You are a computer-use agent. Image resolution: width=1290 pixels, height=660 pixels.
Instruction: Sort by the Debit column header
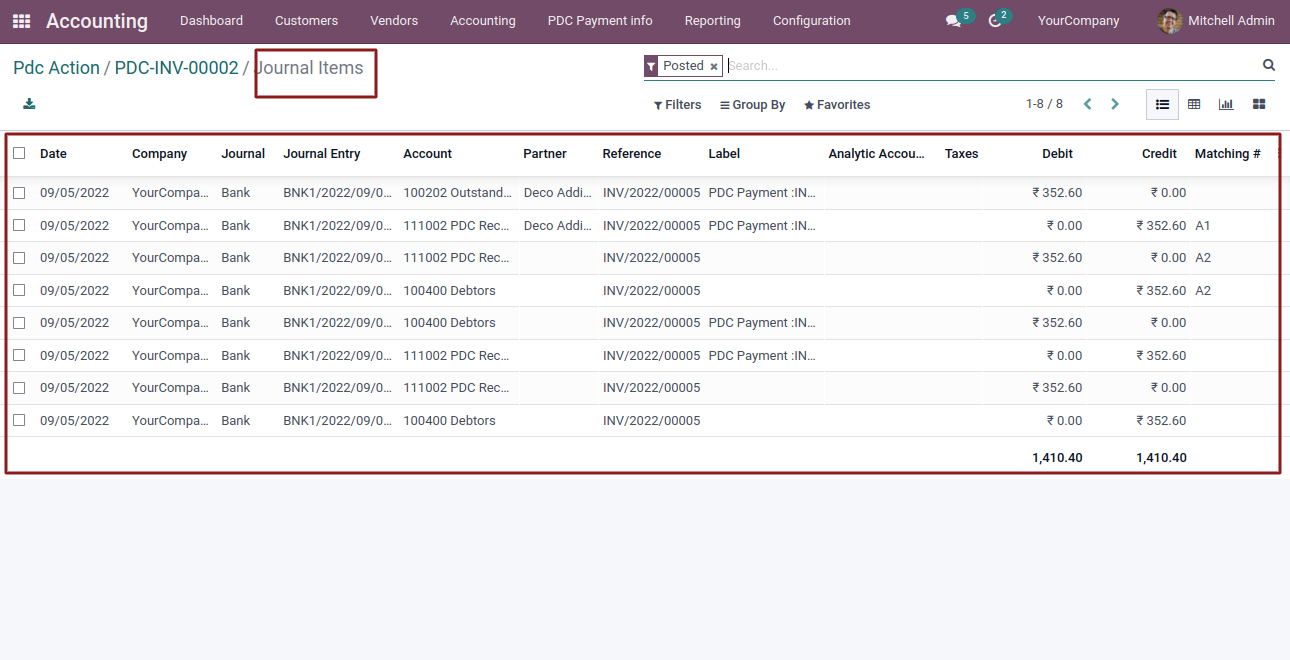pos(1057,154)
